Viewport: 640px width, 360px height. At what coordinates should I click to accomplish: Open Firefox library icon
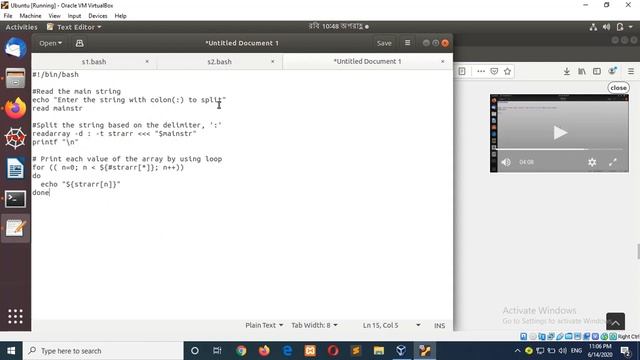(x=582, y=71)
